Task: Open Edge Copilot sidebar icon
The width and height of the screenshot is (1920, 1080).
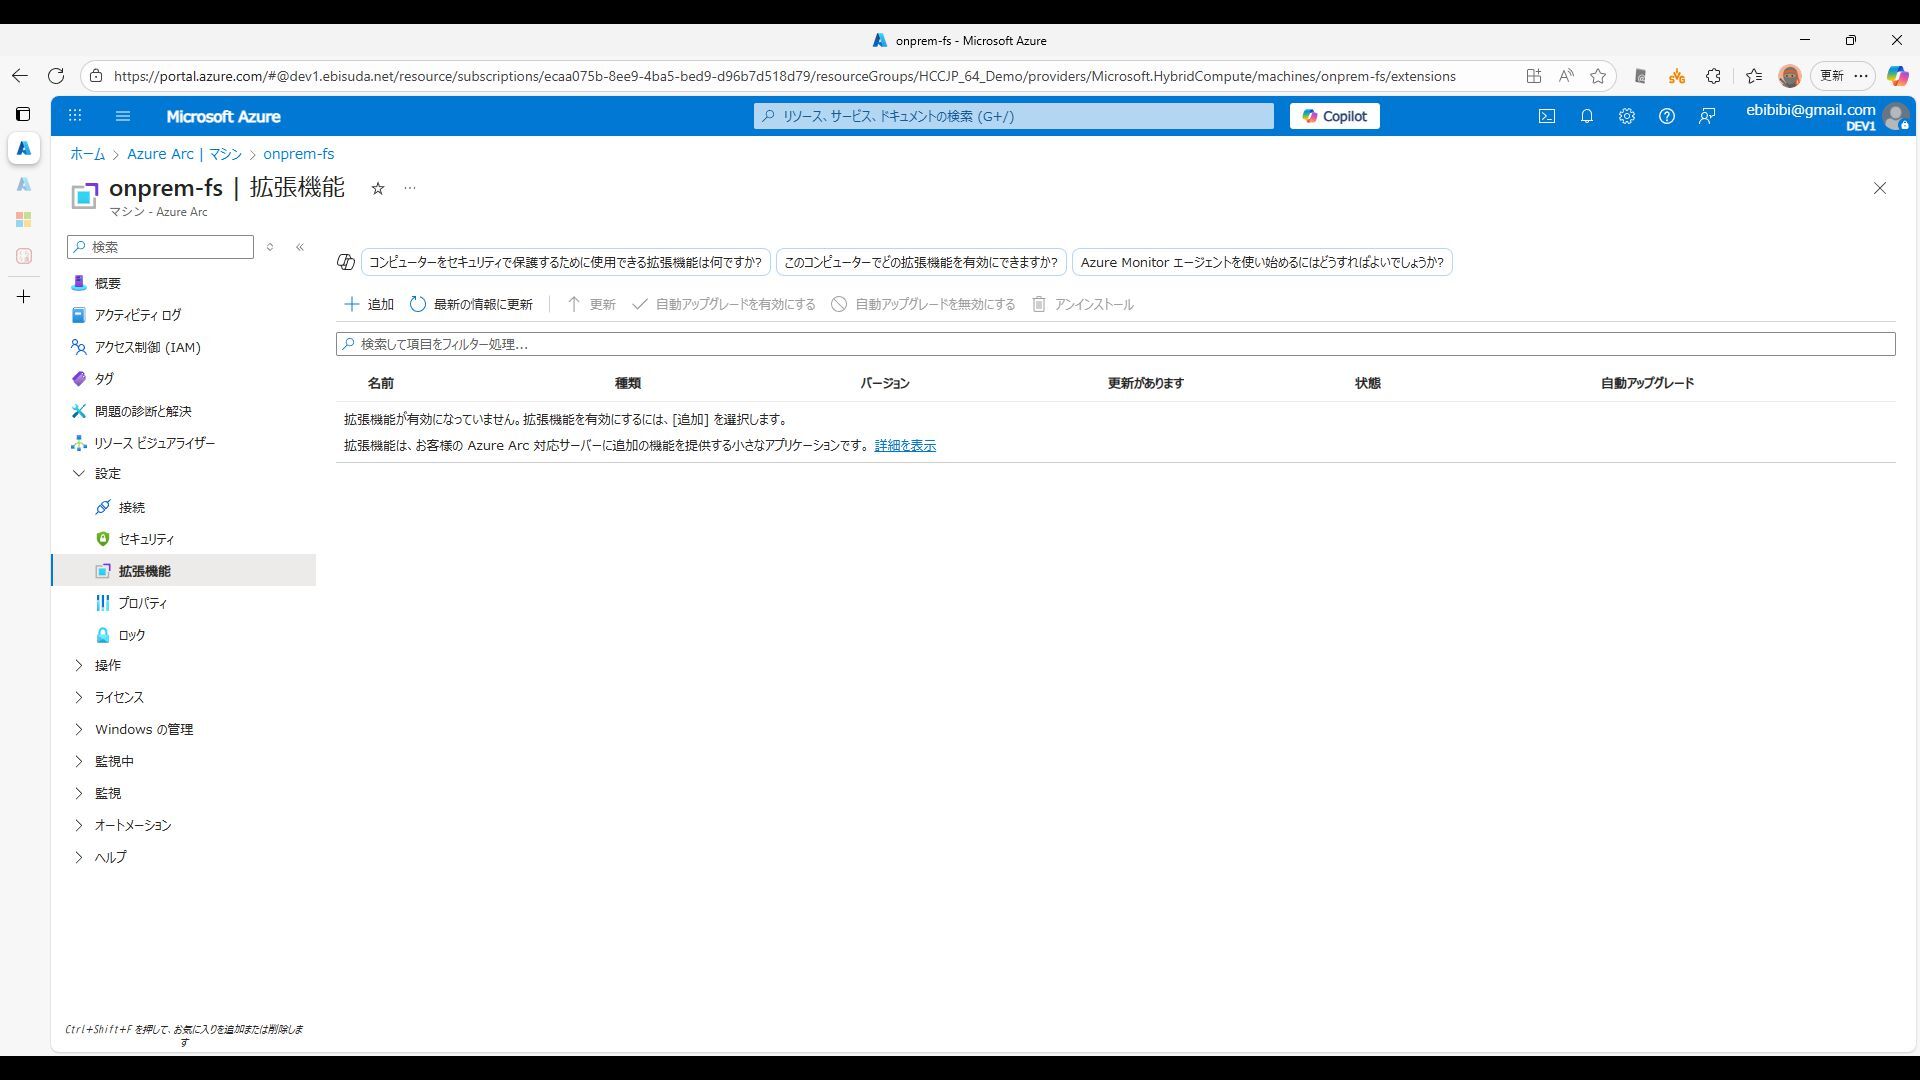Action: (1897, 76)
